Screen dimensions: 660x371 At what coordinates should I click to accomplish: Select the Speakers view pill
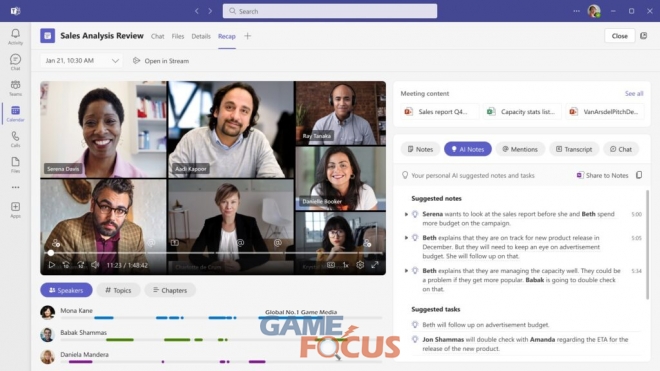66,290
